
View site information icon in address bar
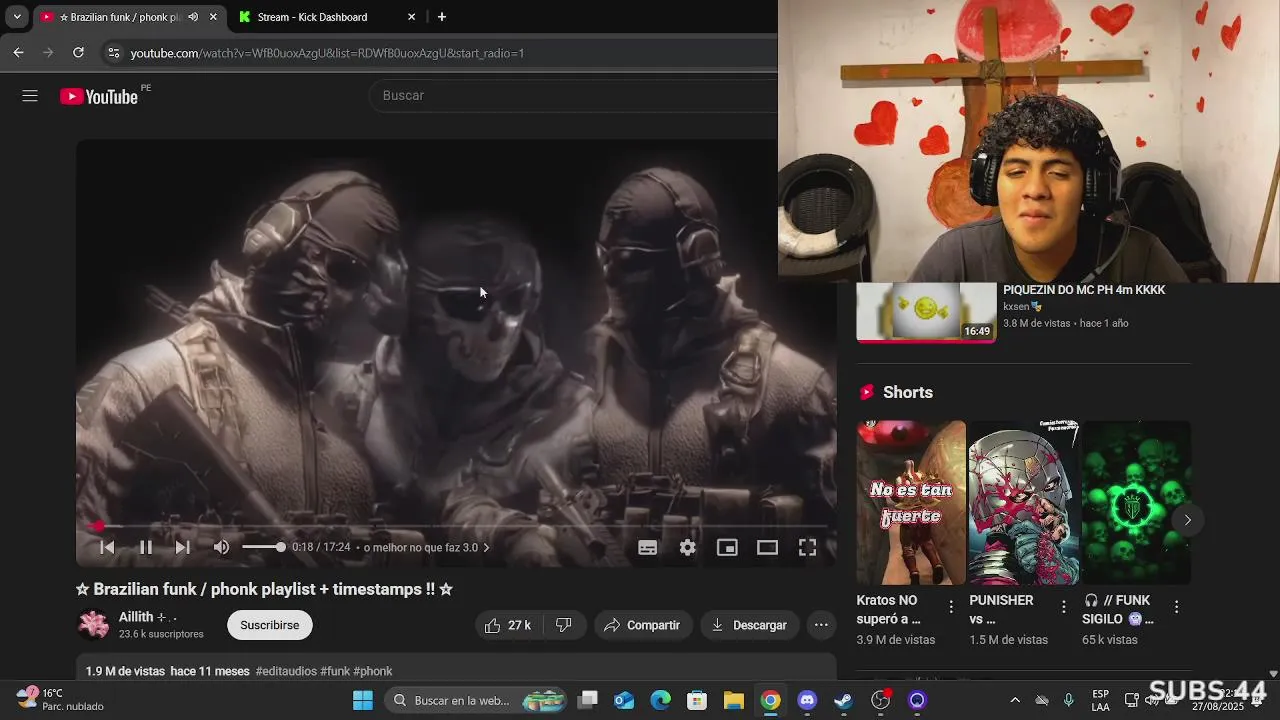click(x=113, y=53)
